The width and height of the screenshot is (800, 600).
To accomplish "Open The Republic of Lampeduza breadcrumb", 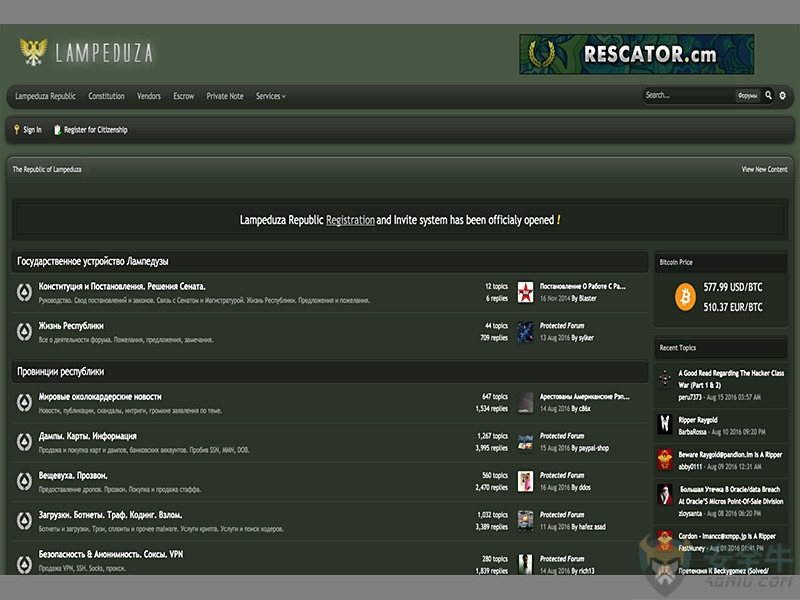I will point(47,169).
